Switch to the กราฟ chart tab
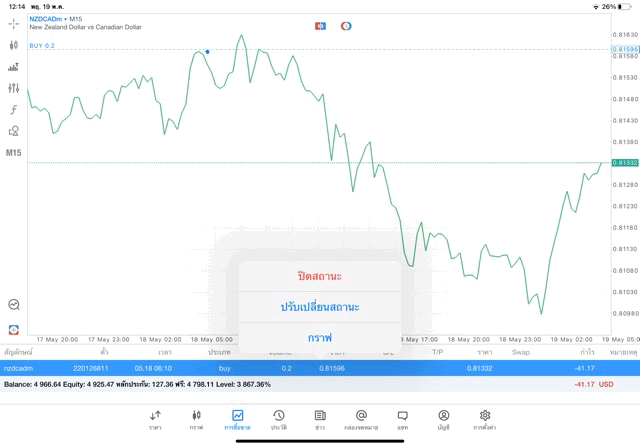The image size is (640, 447). click(x=196, y=419)
